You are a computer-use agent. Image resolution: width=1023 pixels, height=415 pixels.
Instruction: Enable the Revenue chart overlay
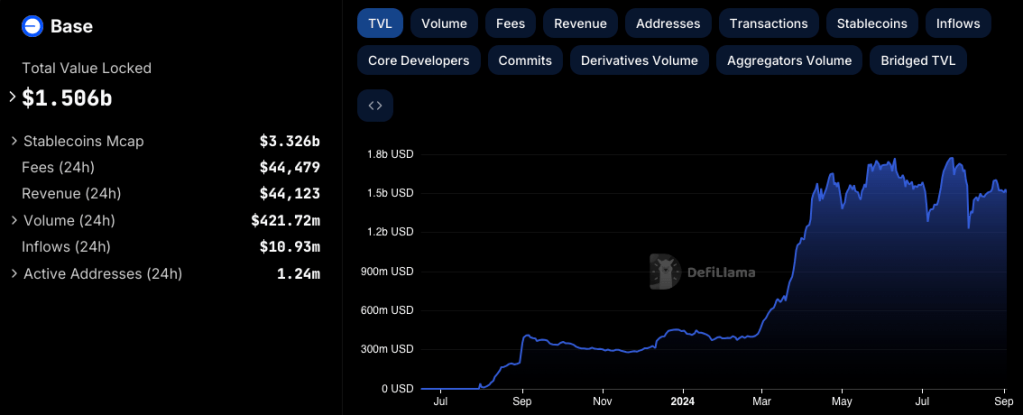click(x=580, y=23)
